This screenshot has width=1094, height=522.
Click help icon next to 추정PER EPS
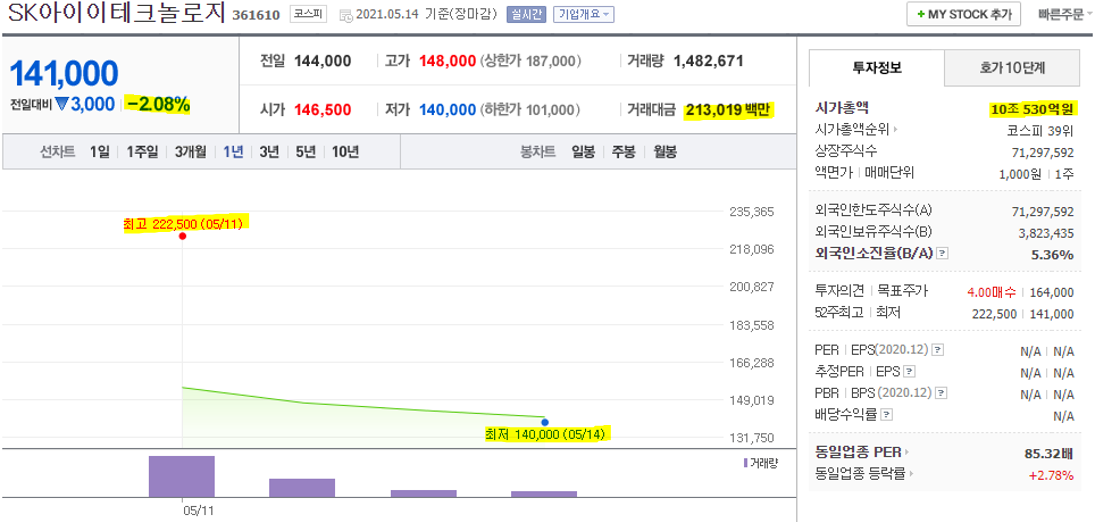pyautogui.click(x=910, y=371)
